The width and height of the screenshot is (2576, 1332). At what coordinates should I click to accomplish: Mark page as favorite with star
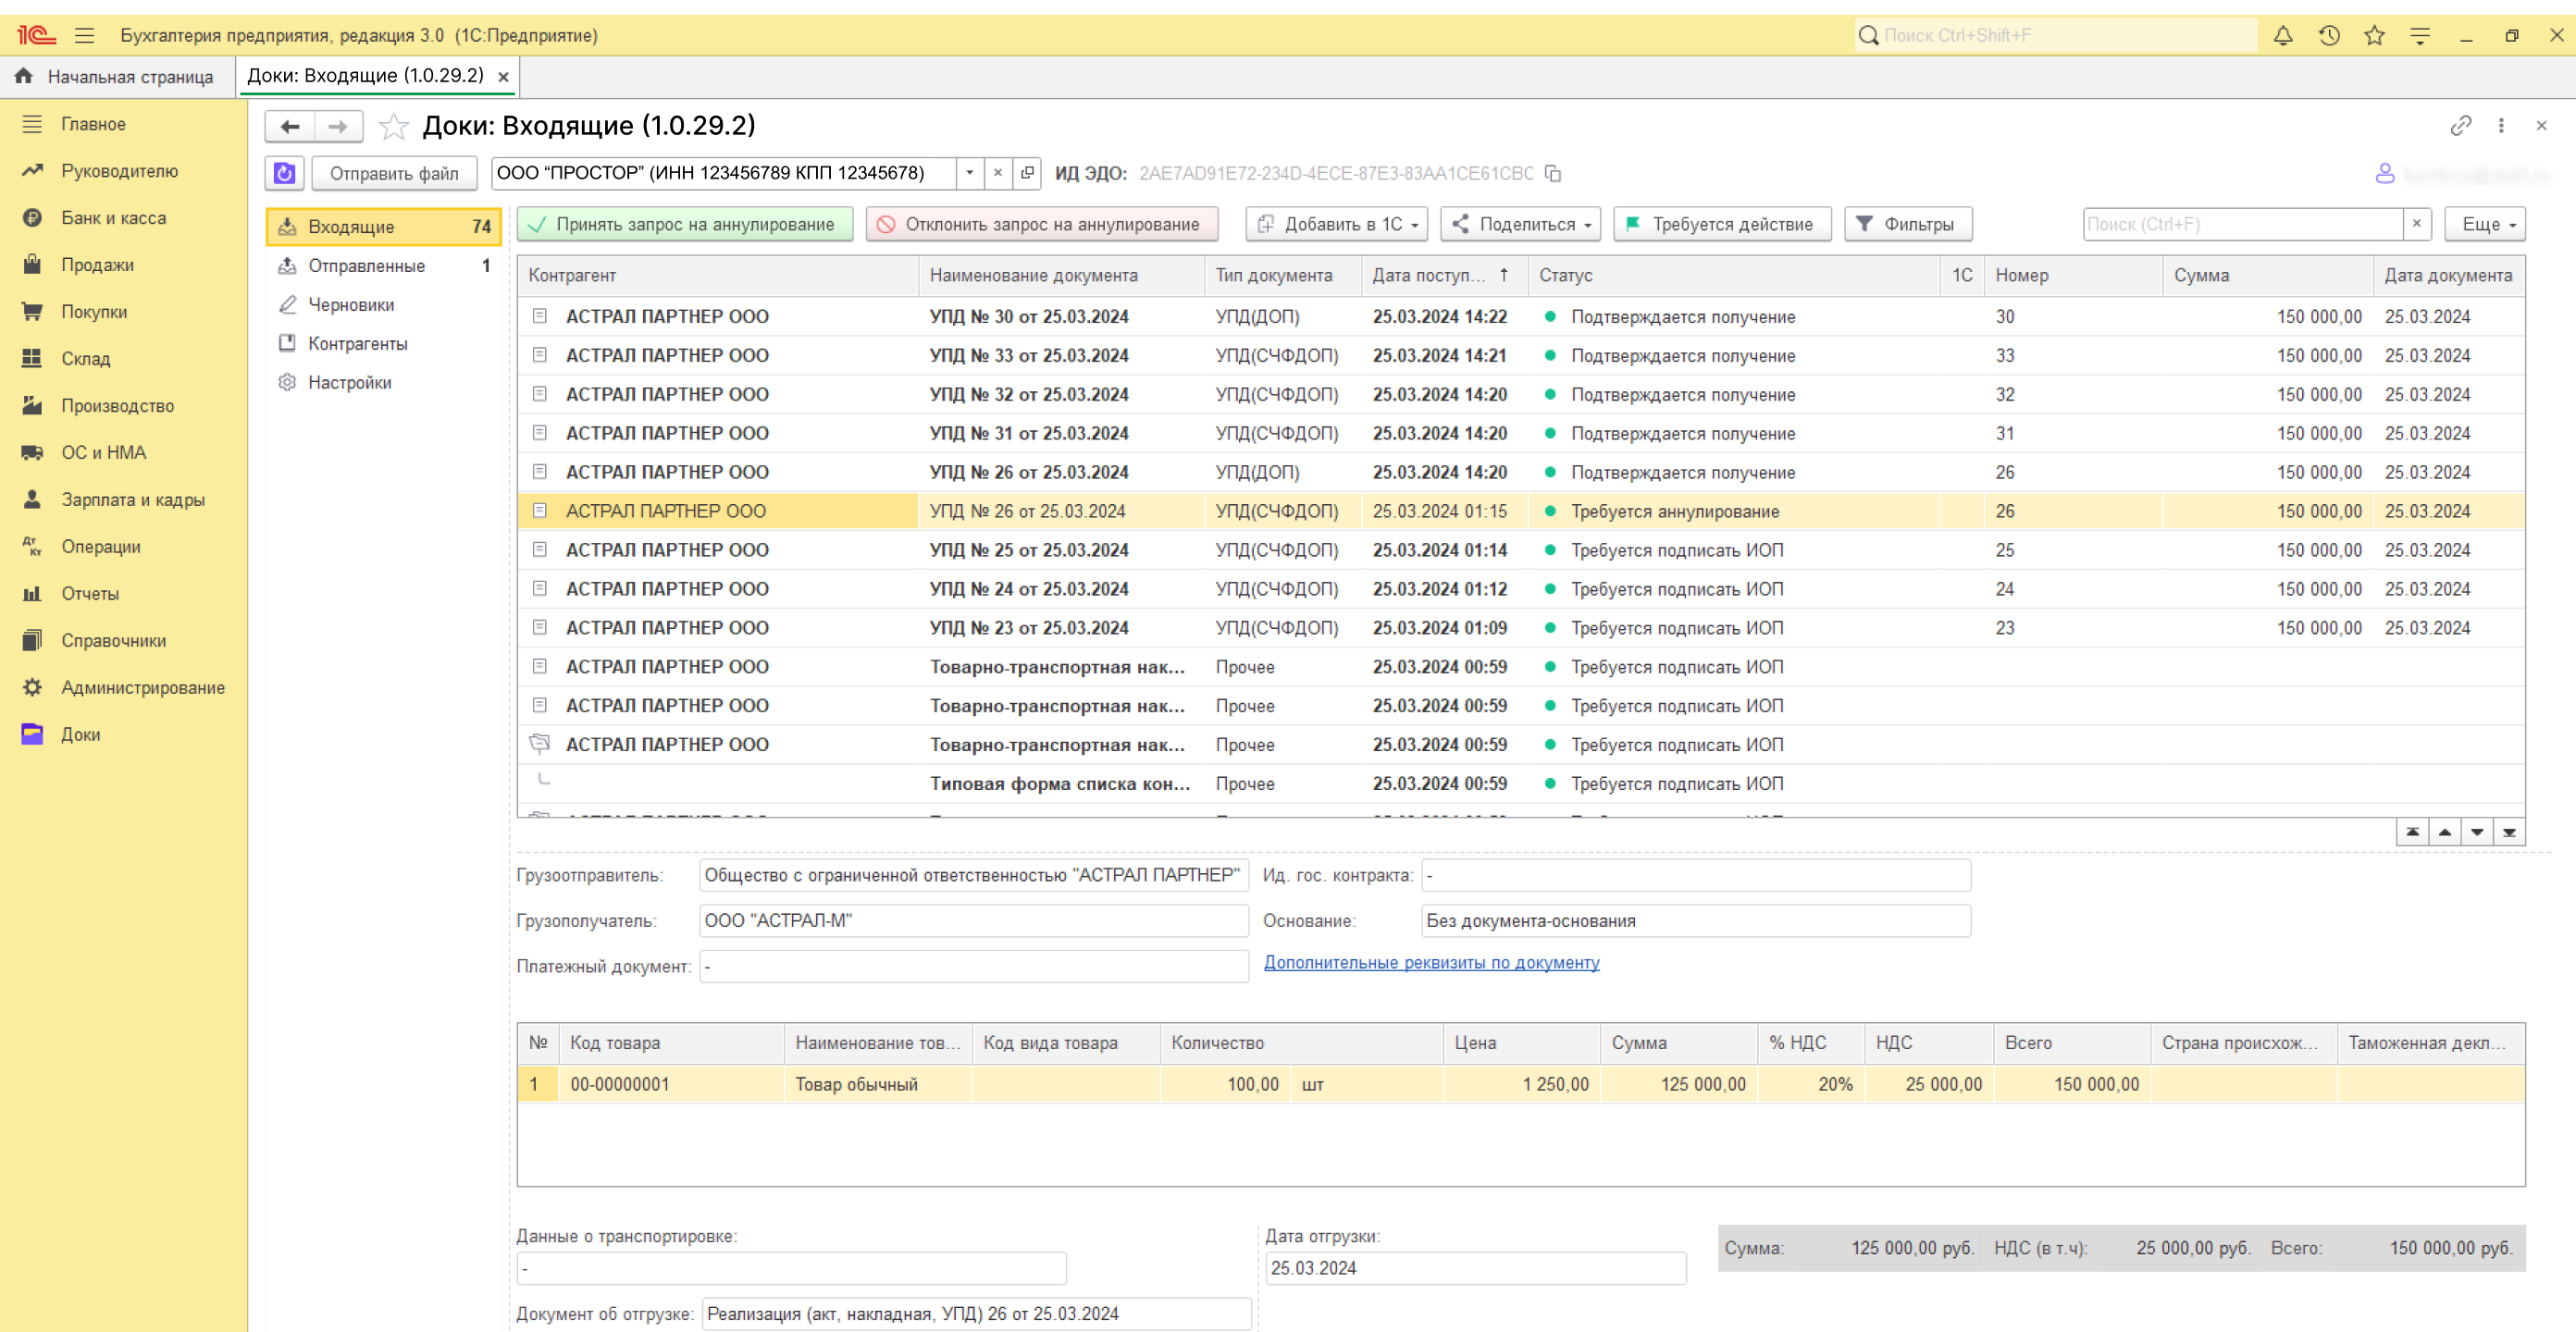click(394, 126)
